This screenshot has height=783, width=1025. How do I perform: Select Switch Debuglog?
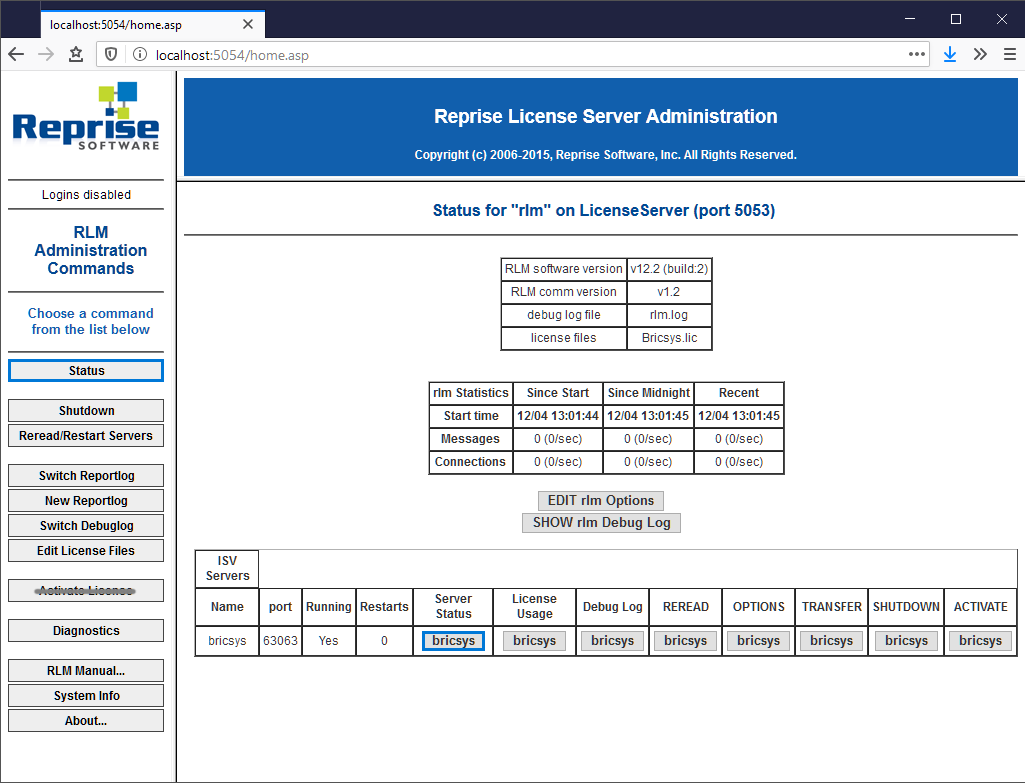click(x=86, y=525)
